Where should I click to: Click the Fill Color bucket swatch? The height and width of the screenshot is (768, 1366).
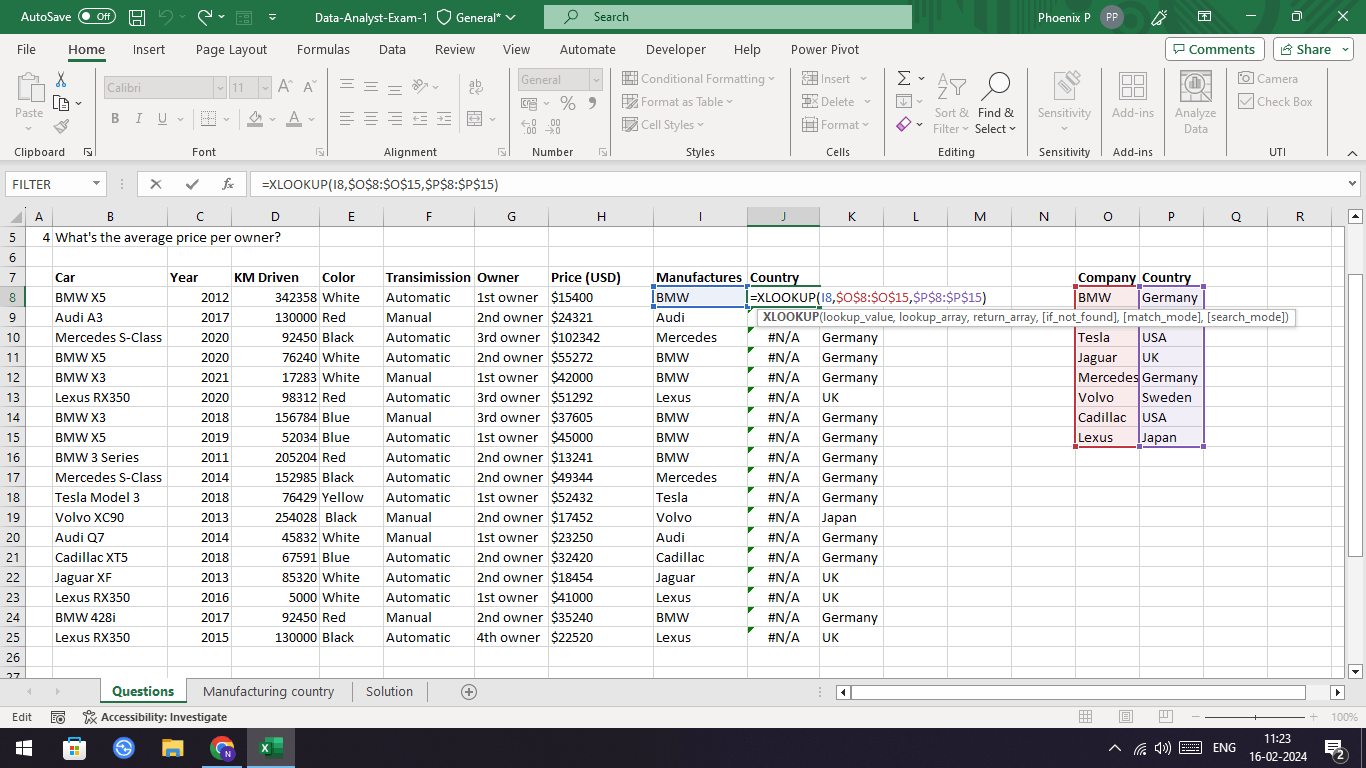[x=255, y=119]
